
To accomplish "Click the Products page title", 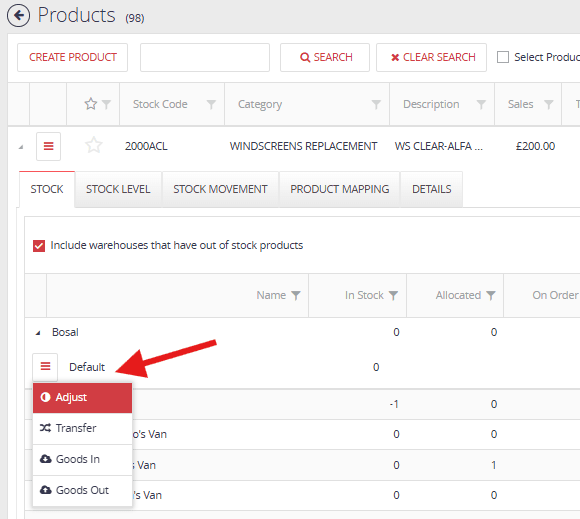I will (x=77, y=15).
